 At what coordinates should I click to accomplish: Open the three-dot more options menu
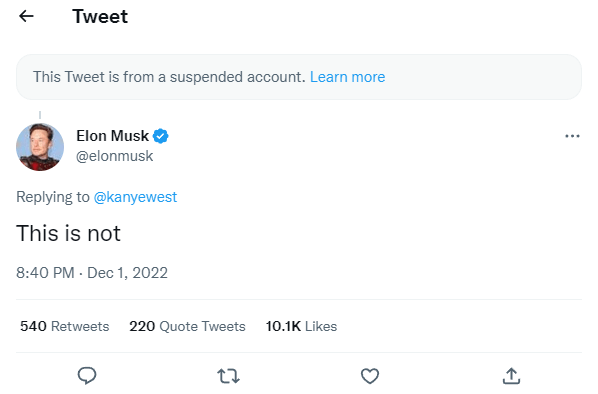[x=572, y=136]
